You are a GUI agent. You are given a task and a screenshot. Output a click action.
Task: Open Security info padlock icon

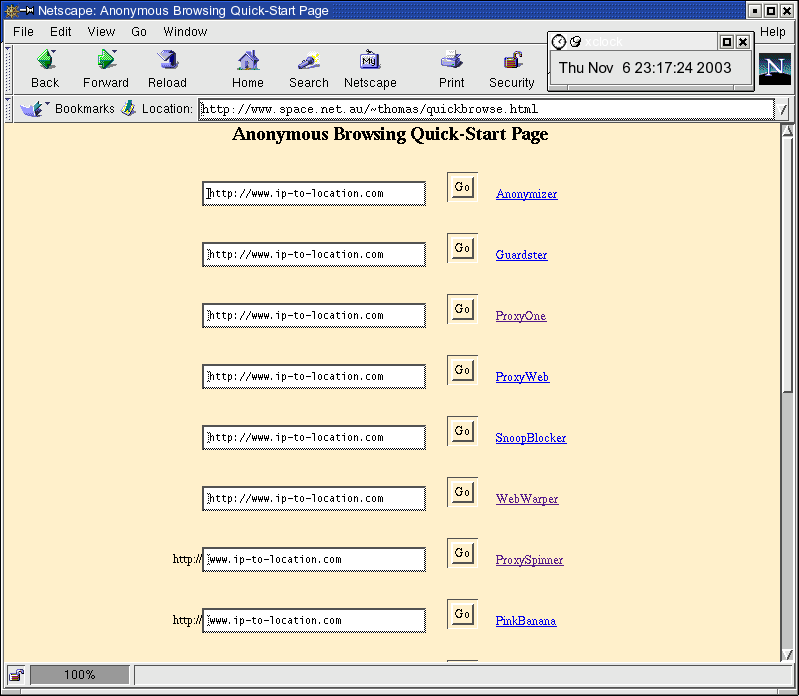click(513, 60)
